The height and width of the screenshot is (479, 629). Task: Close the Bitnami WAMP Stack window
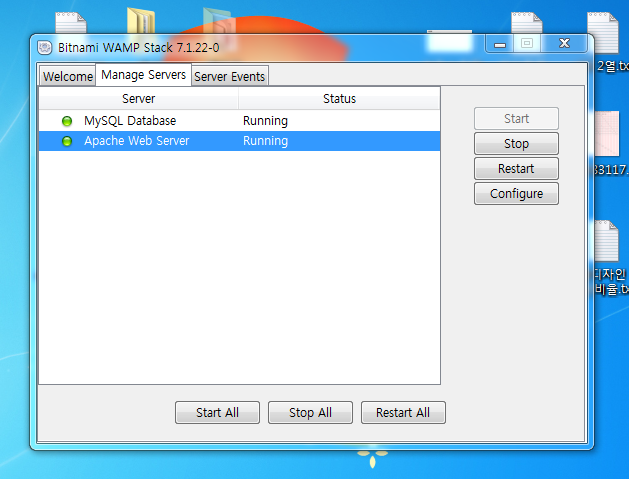tap(564, 43)
